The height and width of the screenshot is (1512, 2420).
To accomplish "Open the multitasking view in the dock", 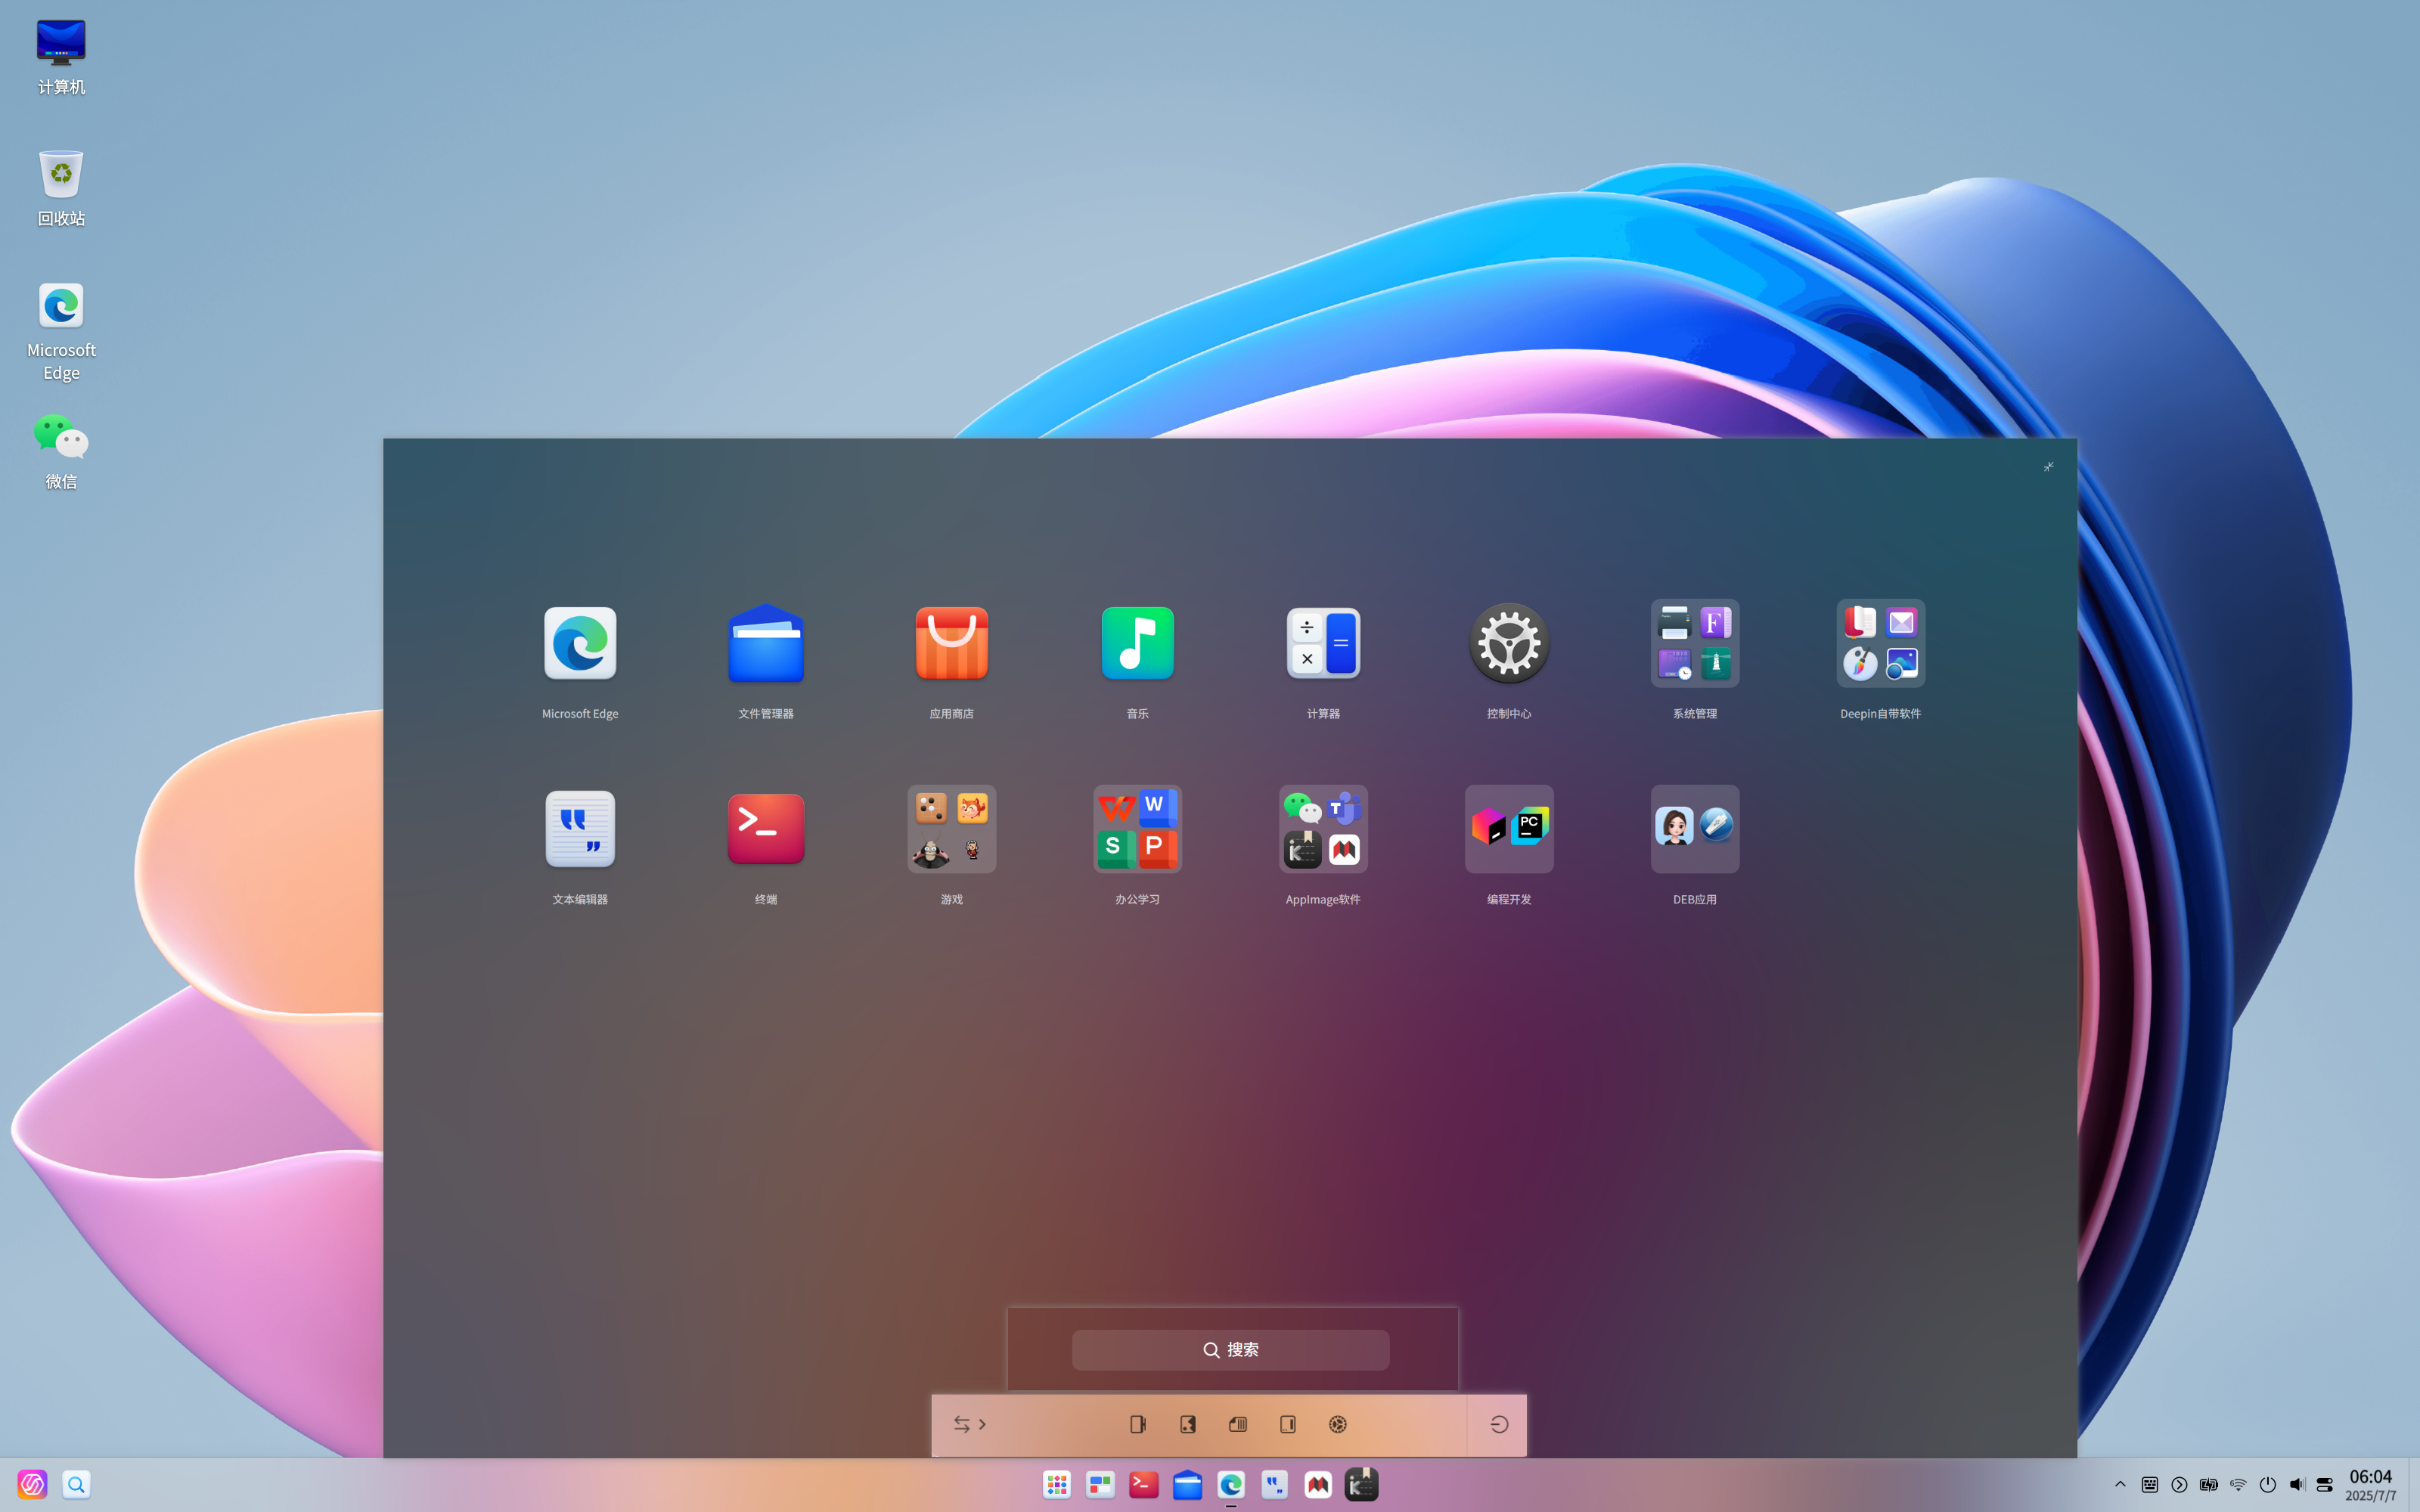I will [1100, 1485].
